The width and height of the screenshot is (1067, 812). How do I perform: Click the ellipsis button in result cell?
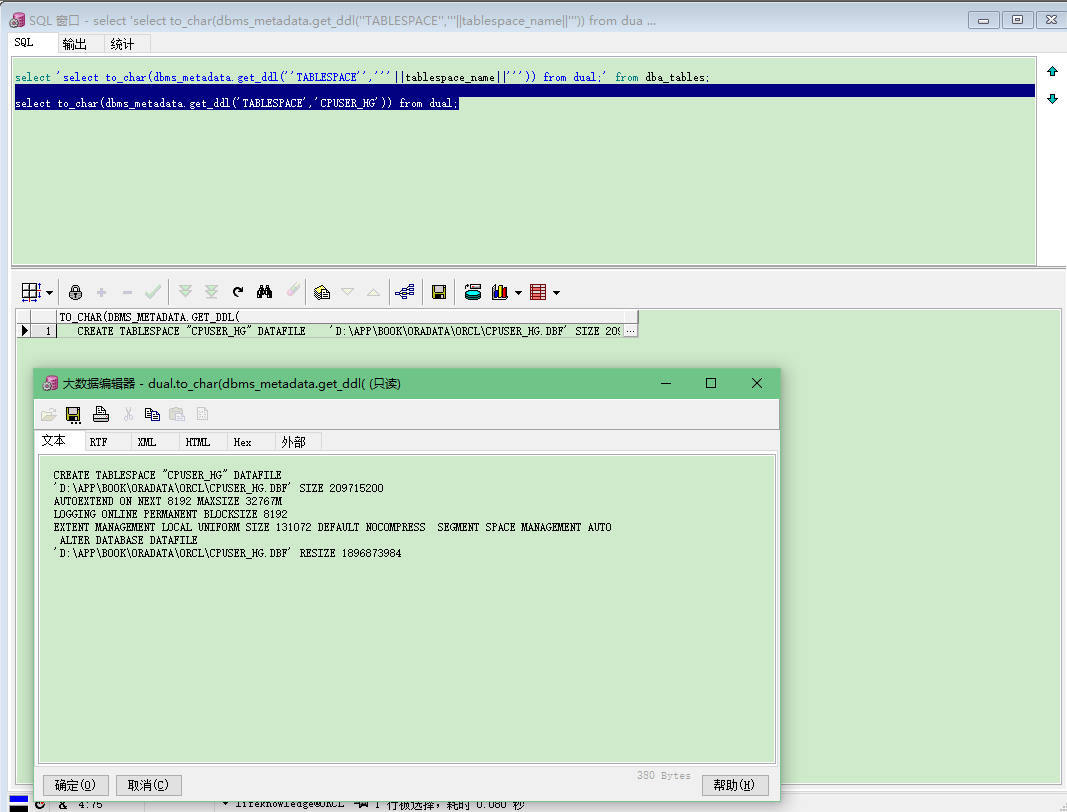631,331
